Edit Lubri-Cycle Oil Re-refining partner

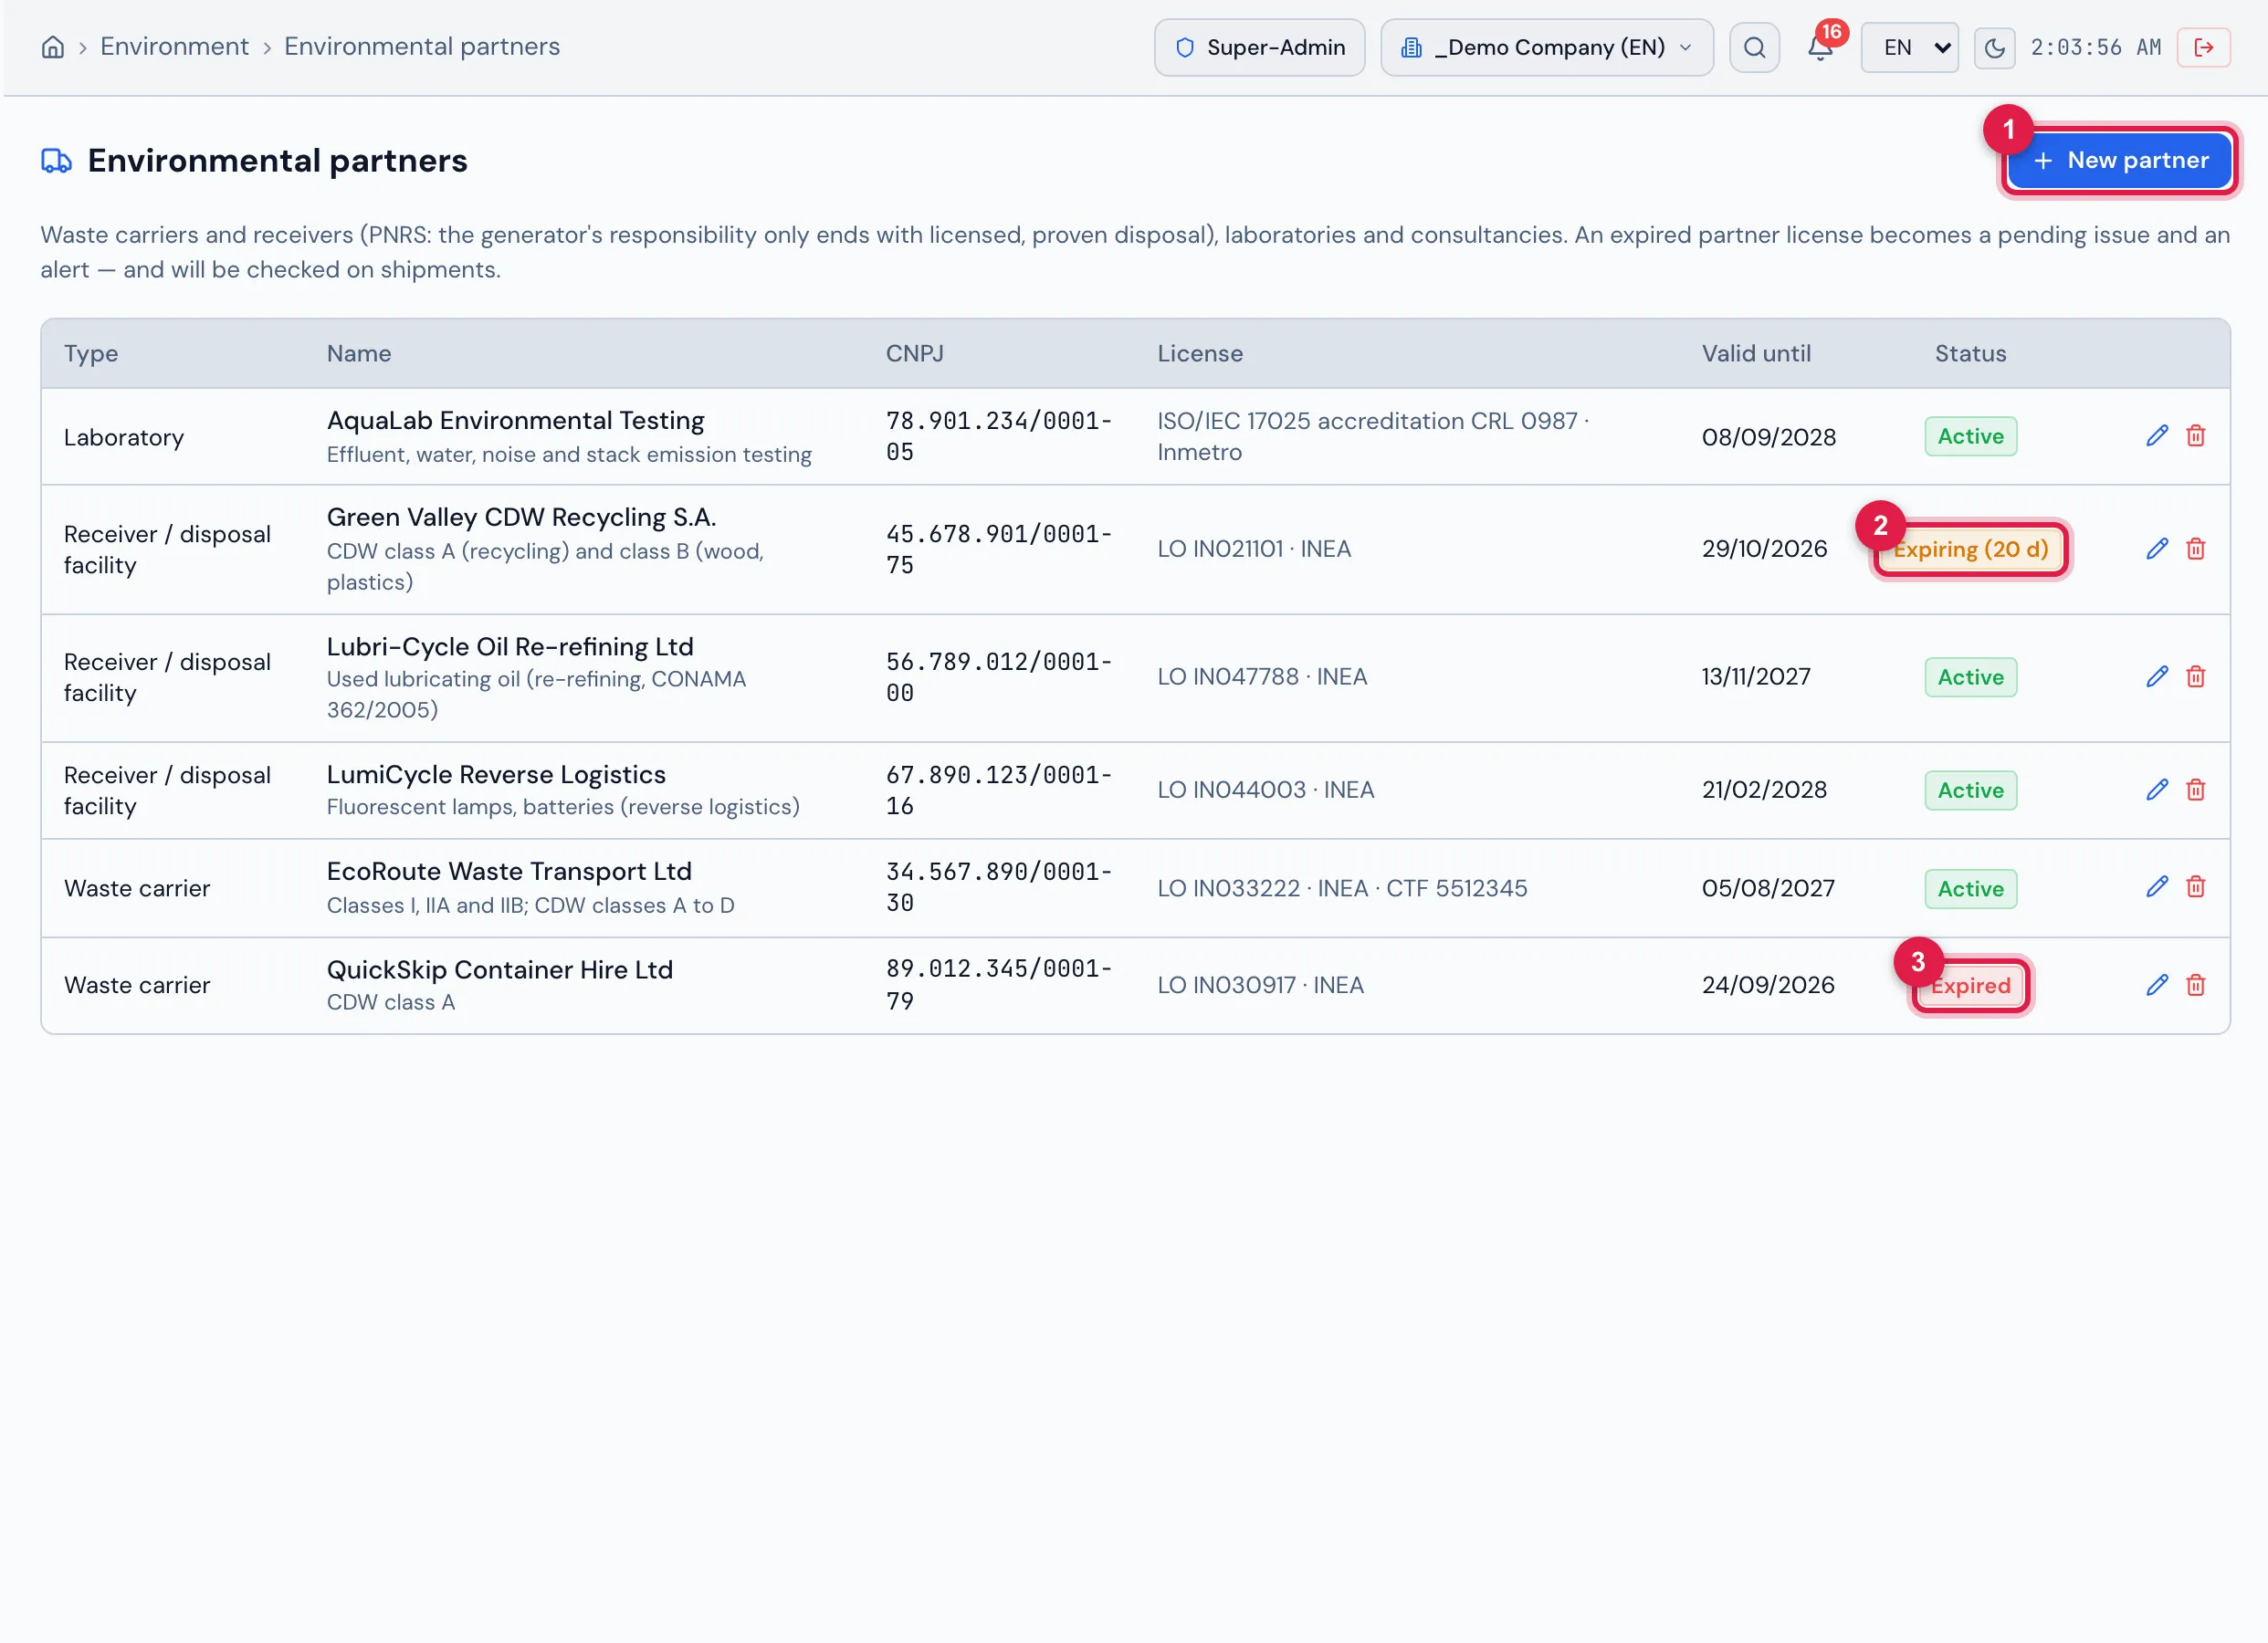click(x=2157, y=677)
